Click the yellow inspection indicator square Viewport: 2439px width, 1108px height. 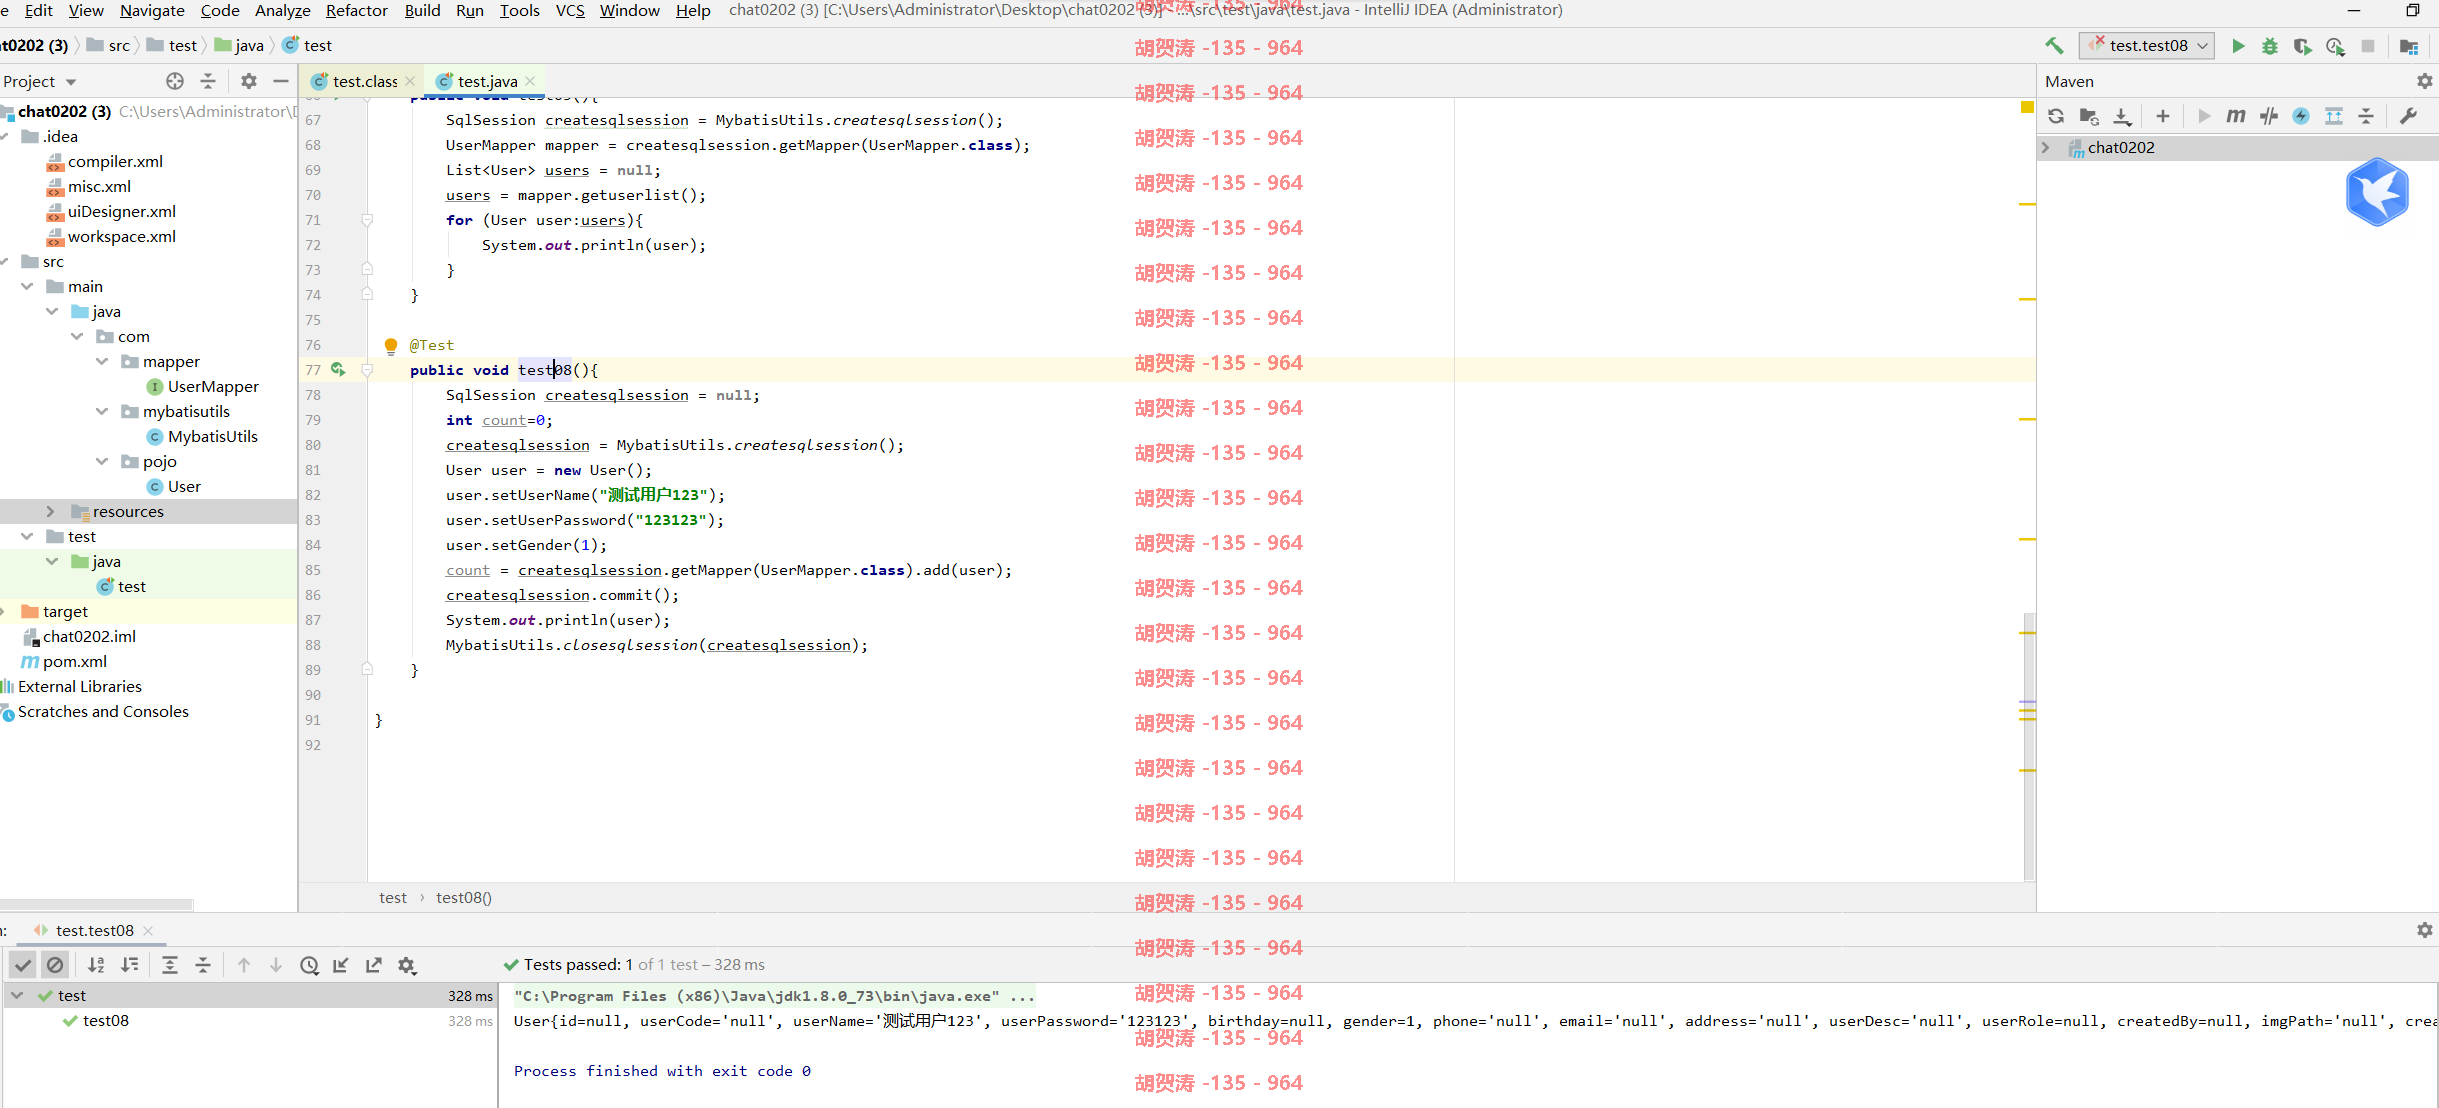2027,107
